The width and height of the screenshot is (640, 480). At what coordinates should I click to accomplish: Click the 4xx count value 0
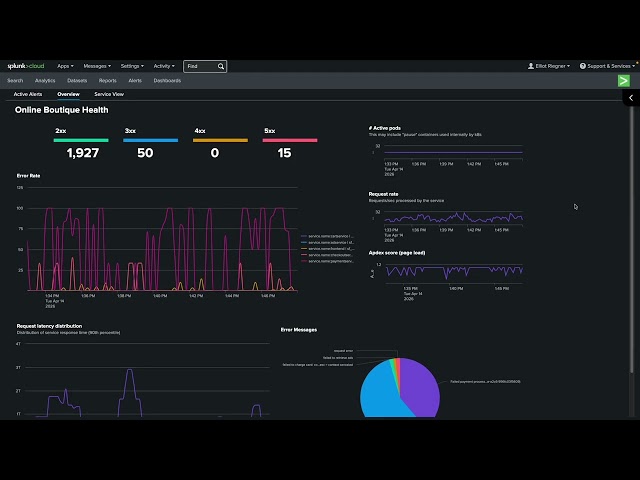[x=215, y=153]
